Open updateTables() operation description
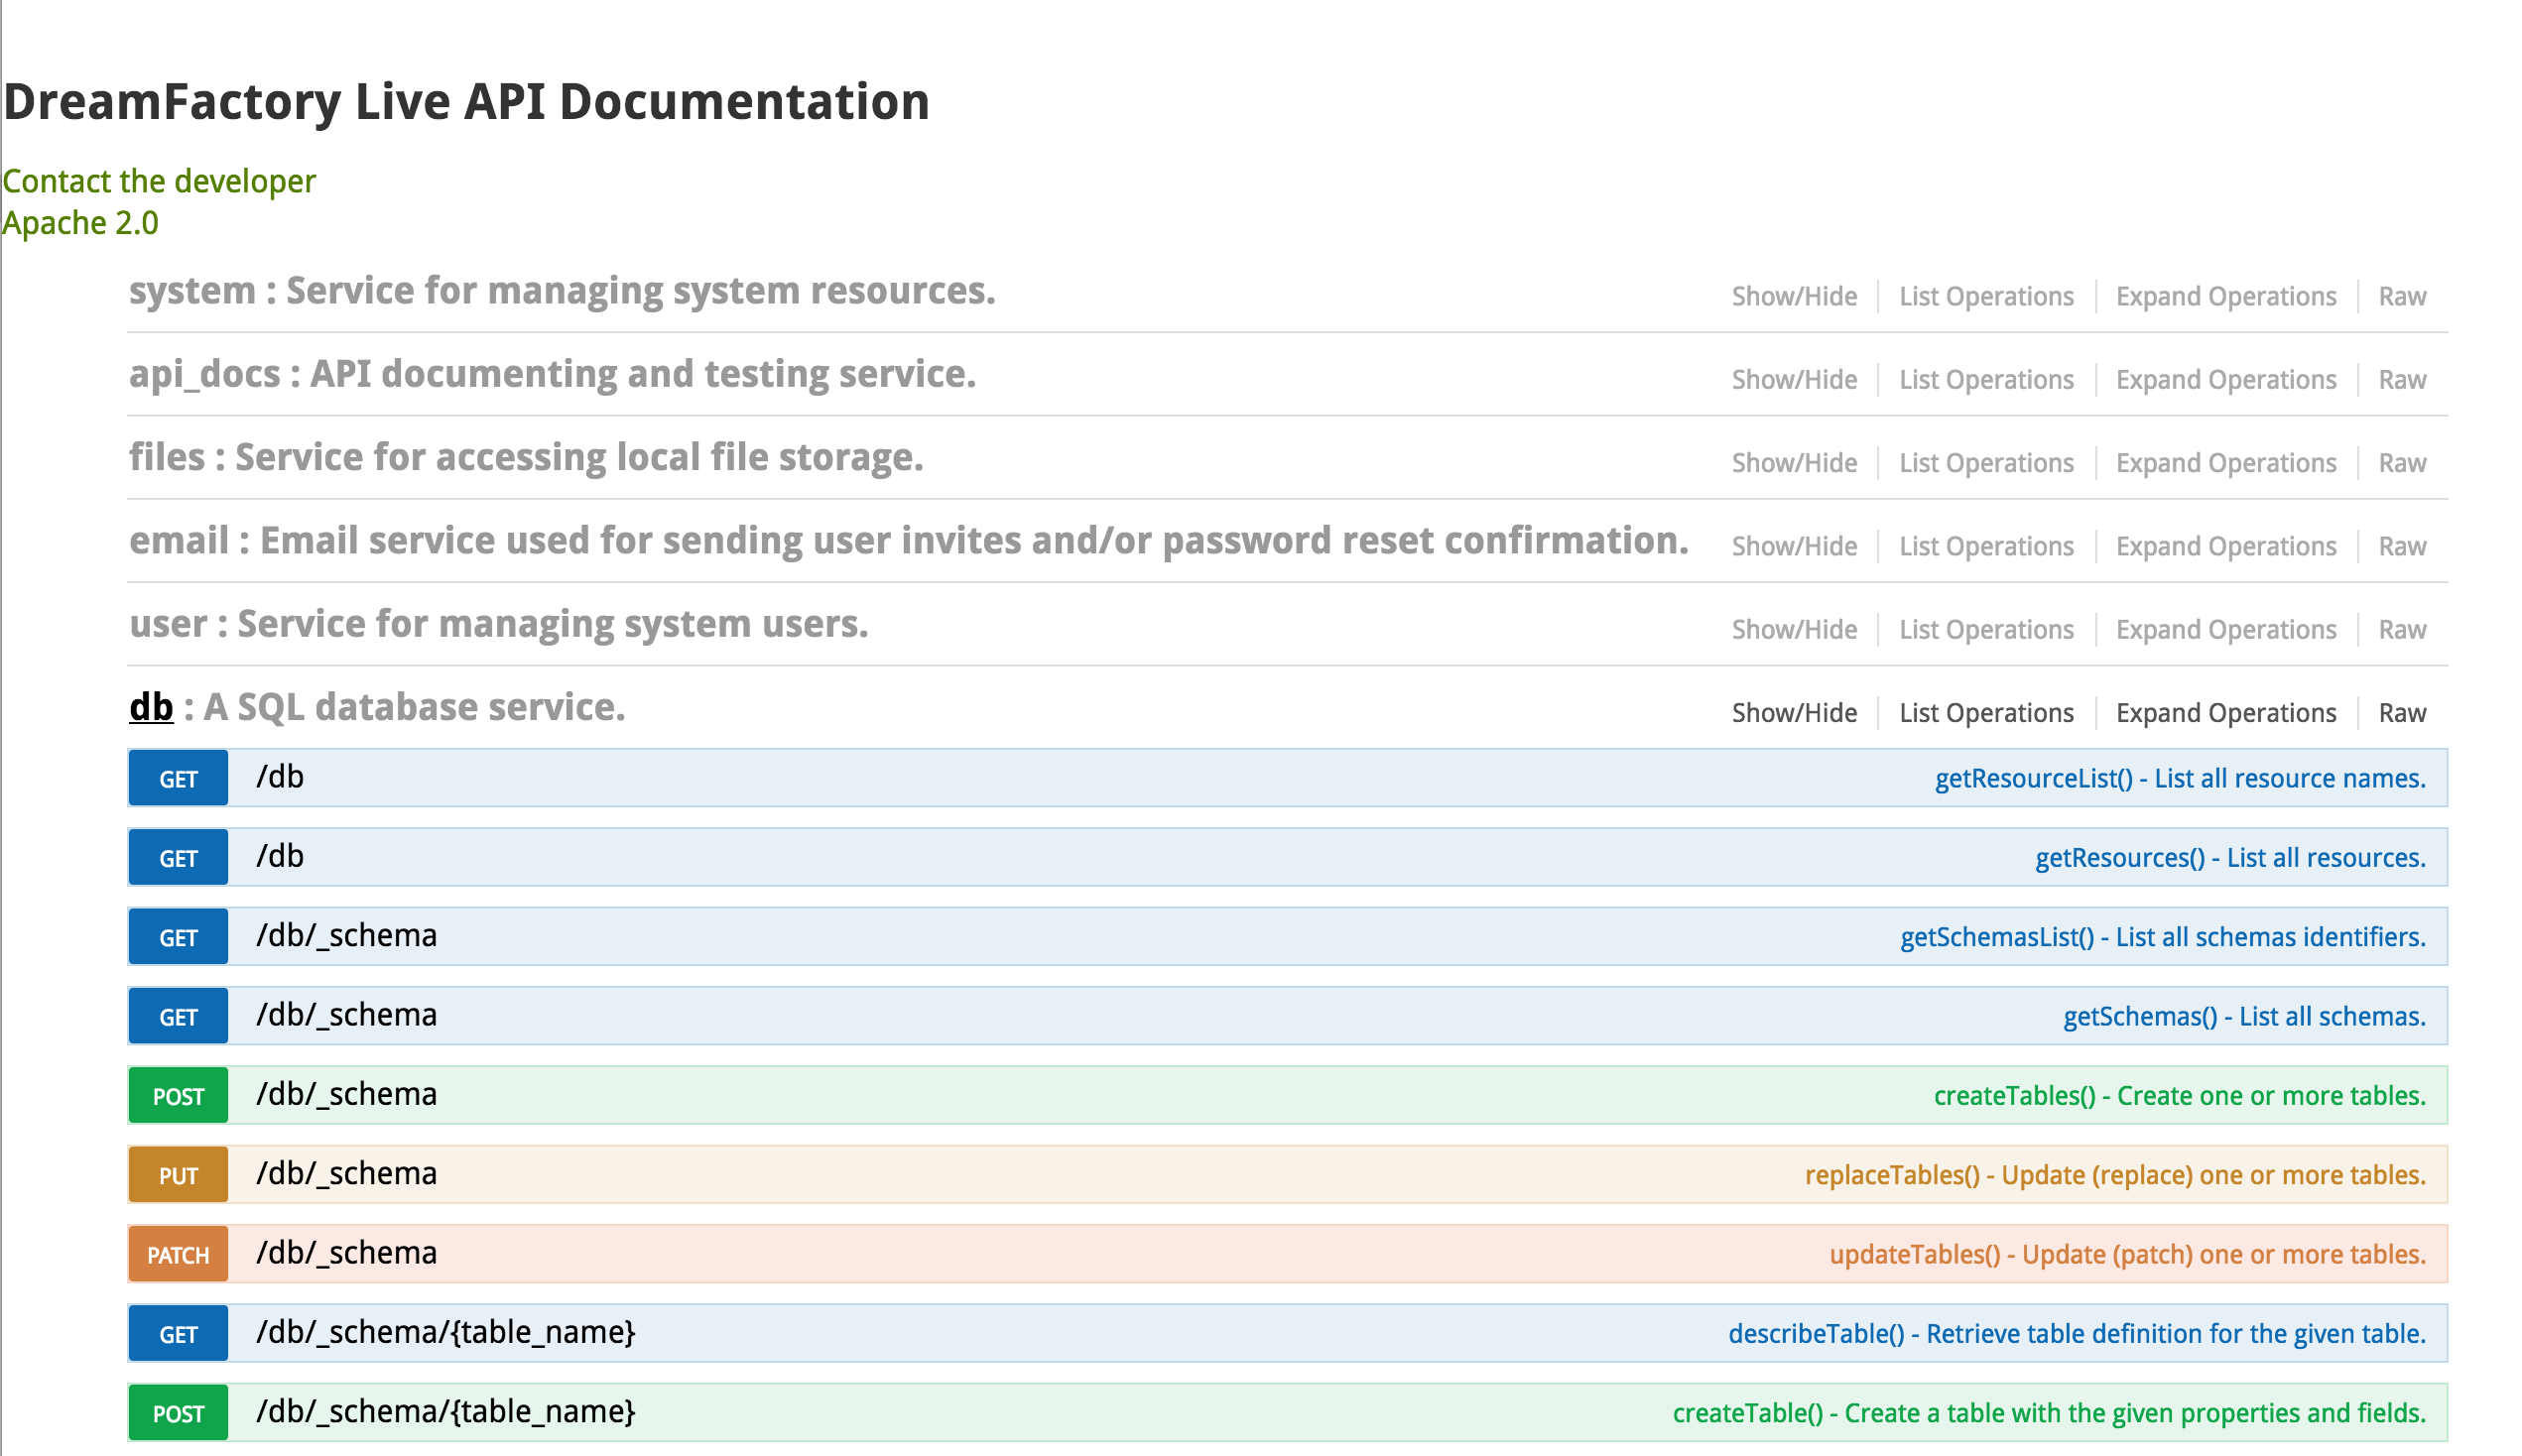The width and height of the screenshot is (2522, 1456). click(2128, 1254)
